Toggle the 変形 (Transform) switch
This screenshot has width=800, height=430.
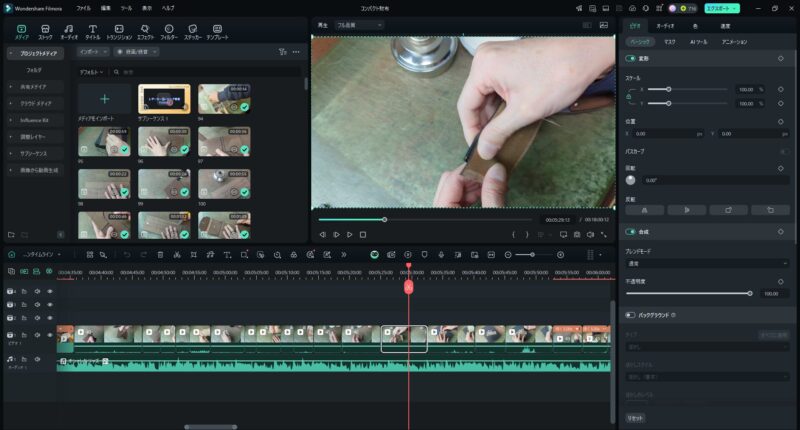point(630,59)
